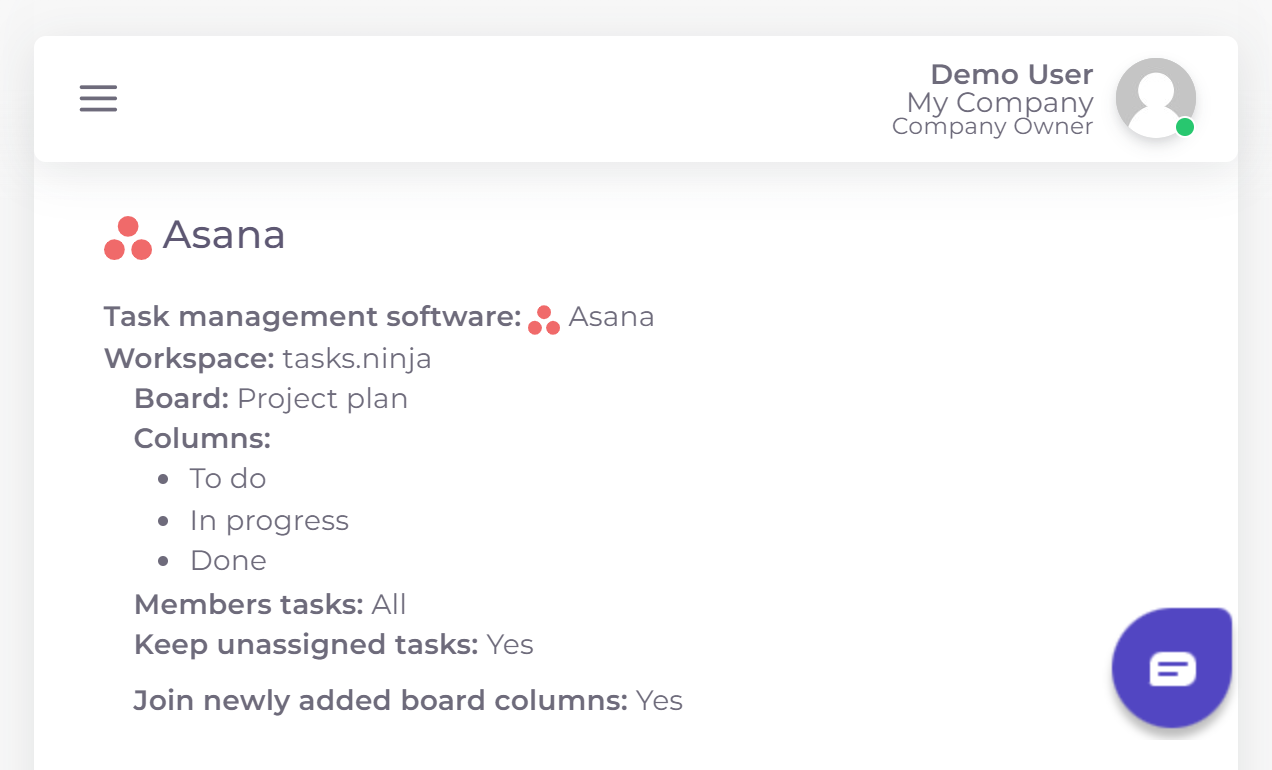The image size is (1272, 770).
Task: Click the Task management software label
Action: pyautogui.click(x=312, y=317)
